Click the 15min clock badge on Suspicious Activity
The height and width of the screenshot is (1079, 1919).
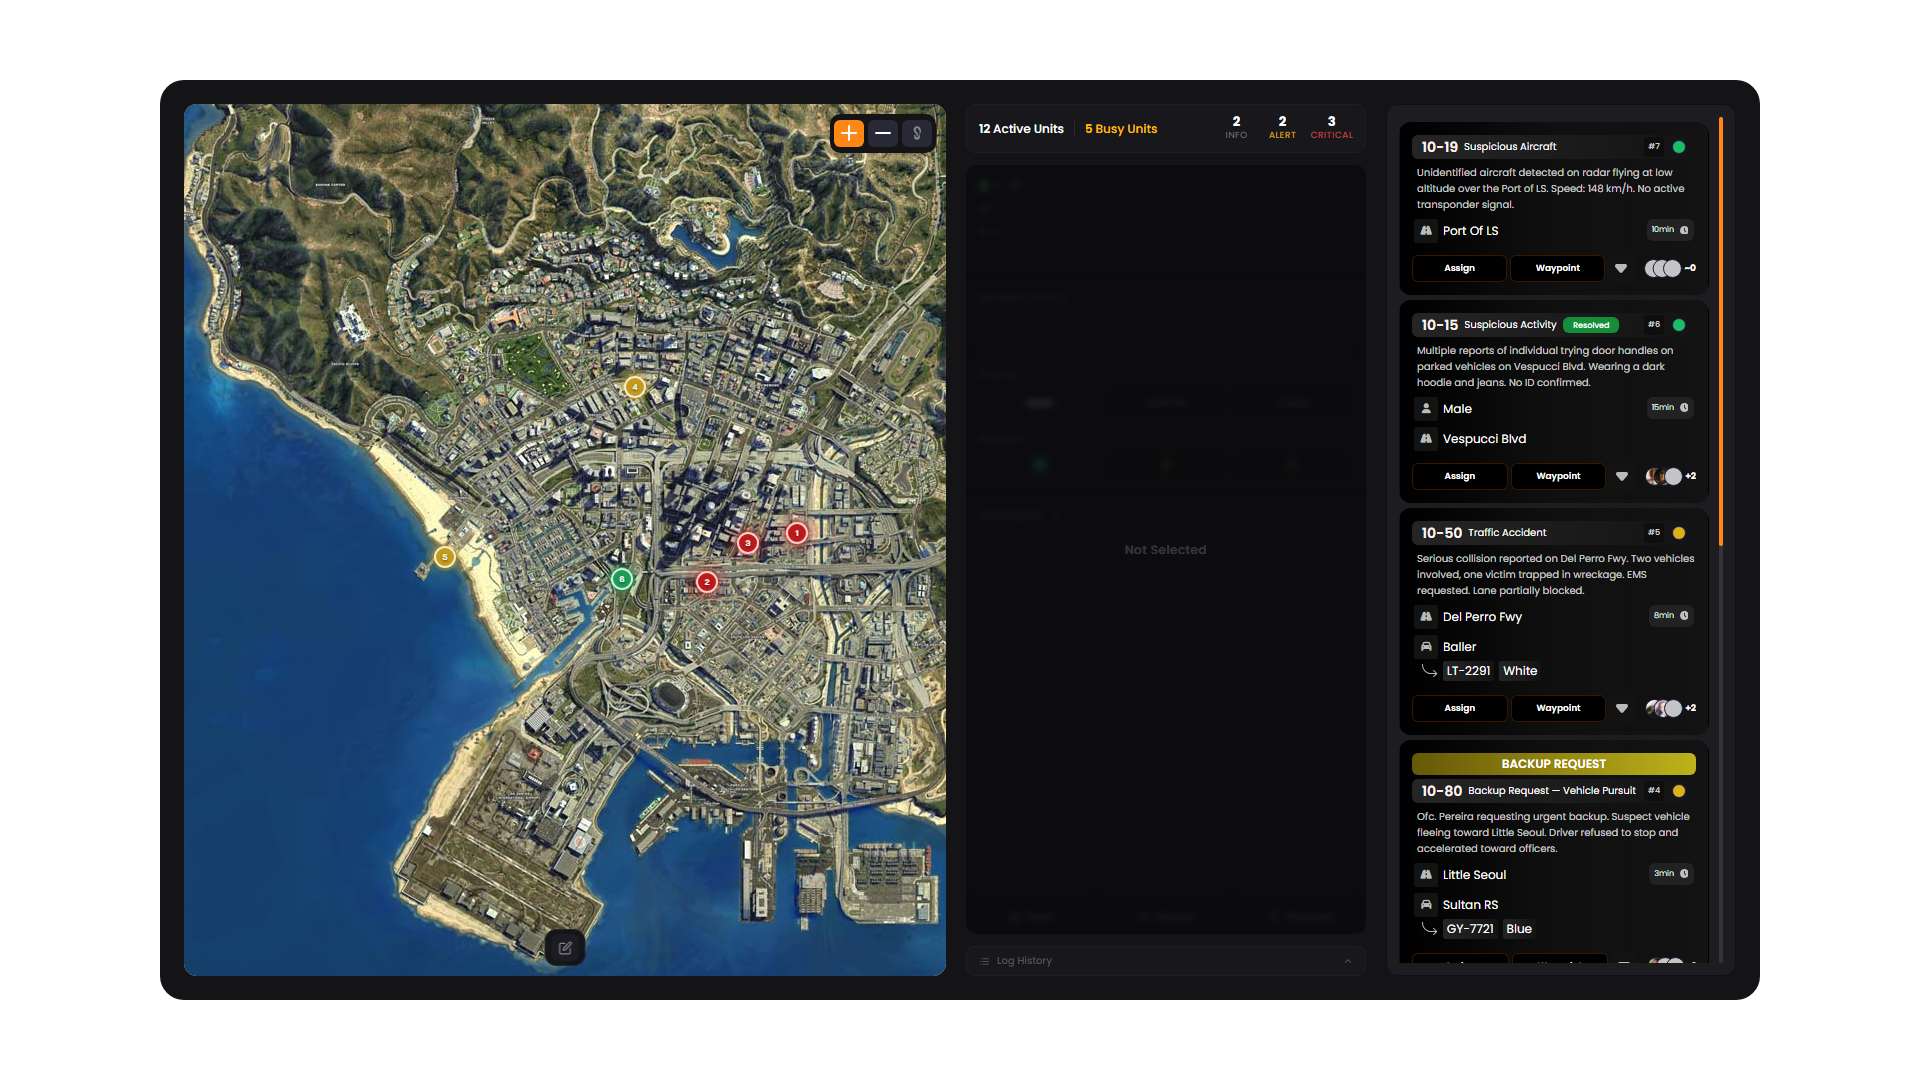coord(1670,408)
